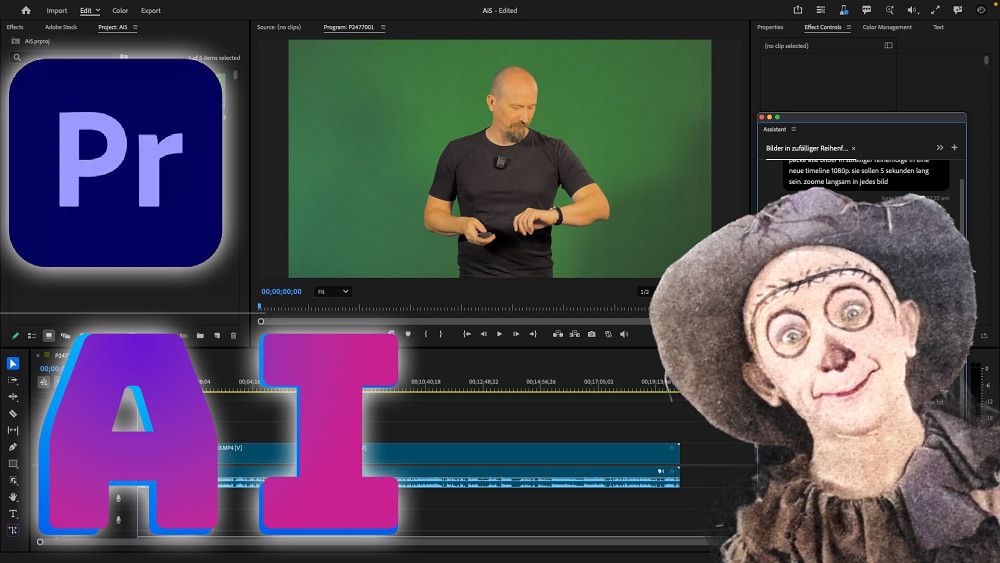Go to the Home screen icon

26,10
